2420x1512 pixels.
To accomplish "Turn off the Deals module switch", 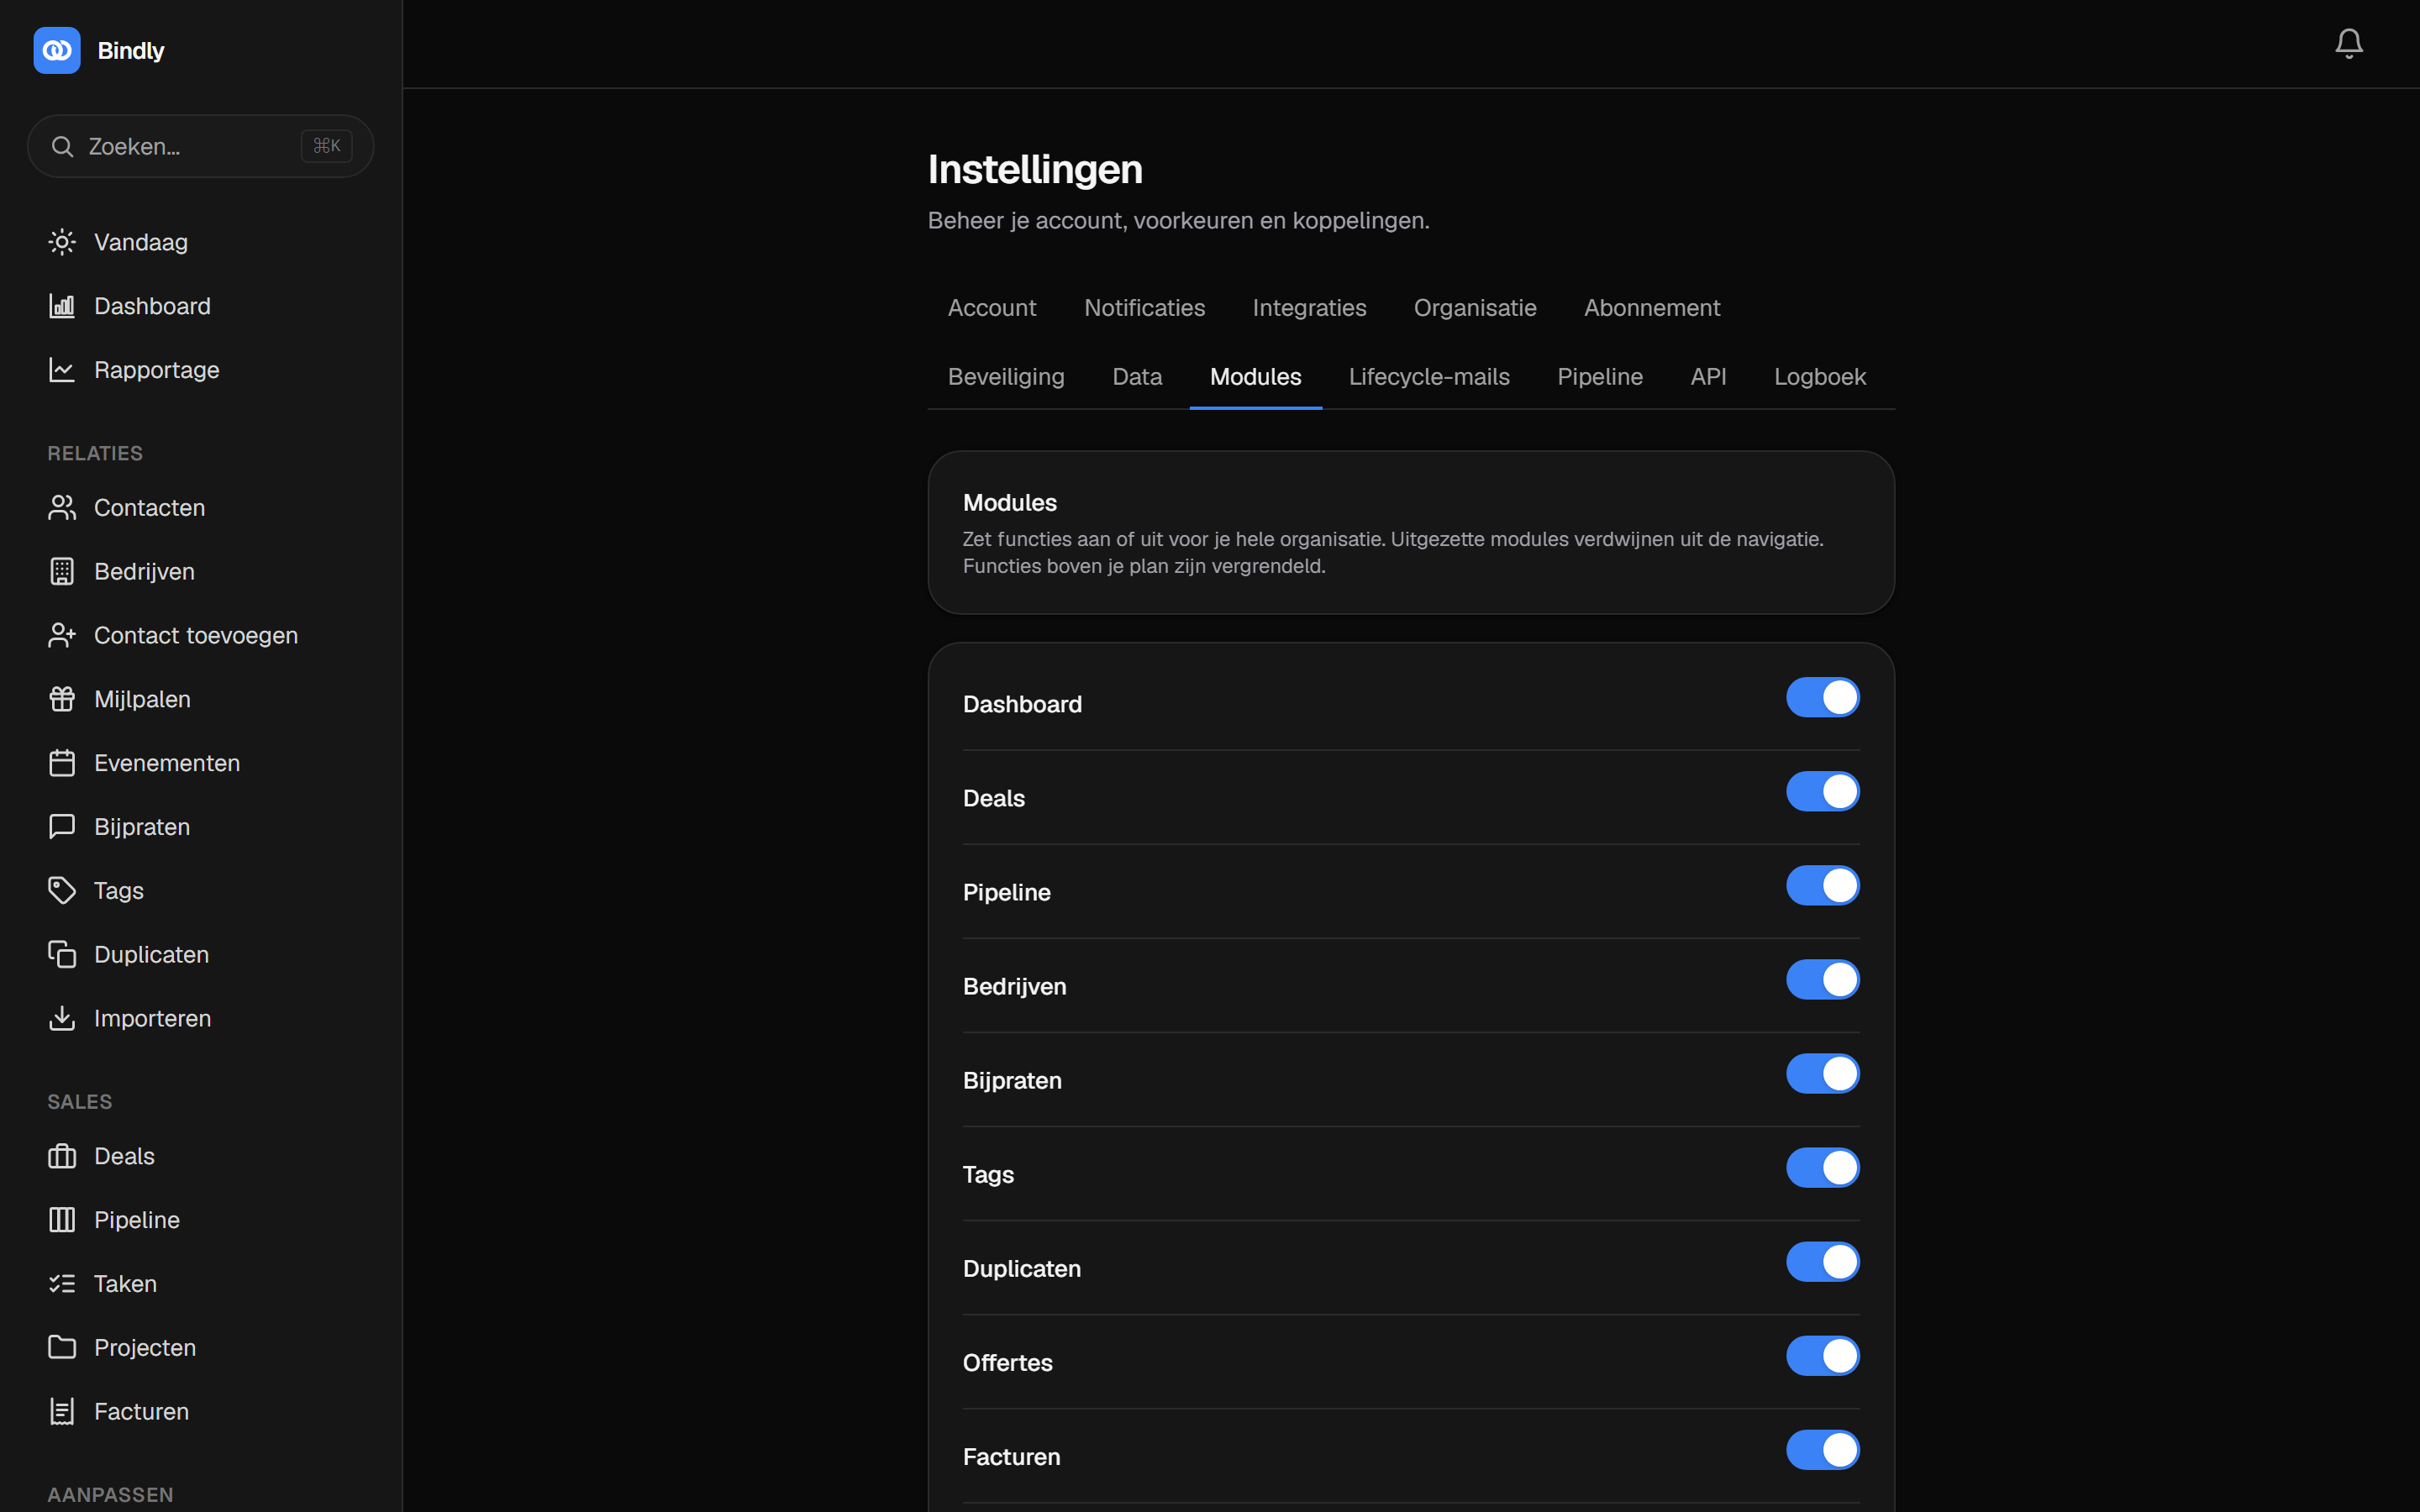I will (x=1822, y=791).
